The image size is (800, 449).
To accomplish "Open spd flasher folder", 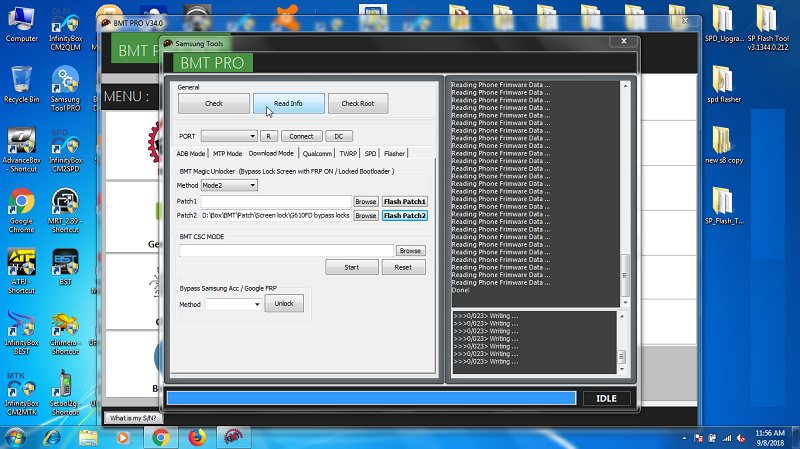I will pyautogui.click(x=724, y=85).
